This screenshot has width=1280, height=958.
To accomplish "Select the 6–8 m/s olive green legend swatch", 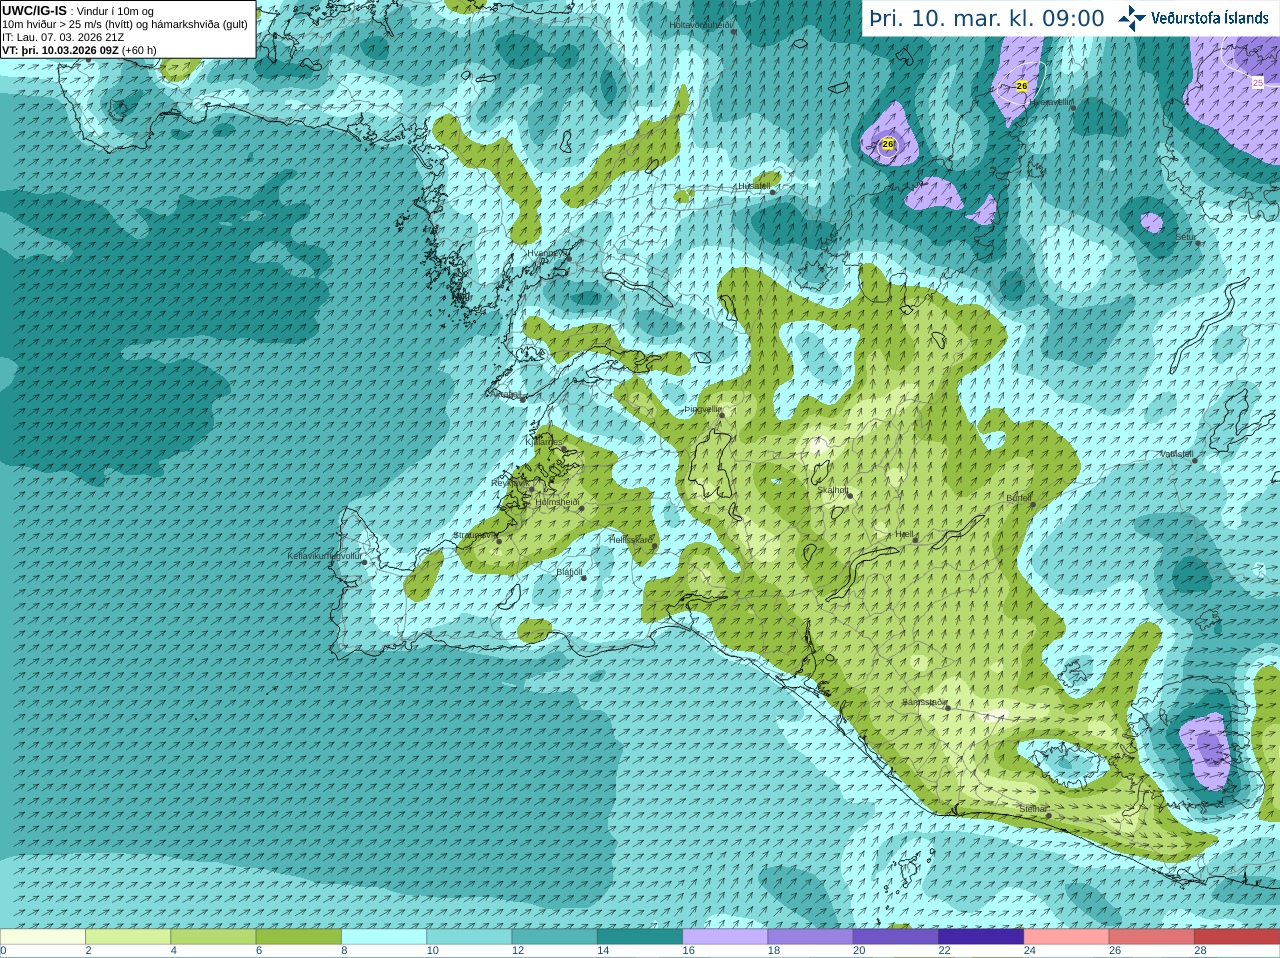I will (x=299, y=937).
